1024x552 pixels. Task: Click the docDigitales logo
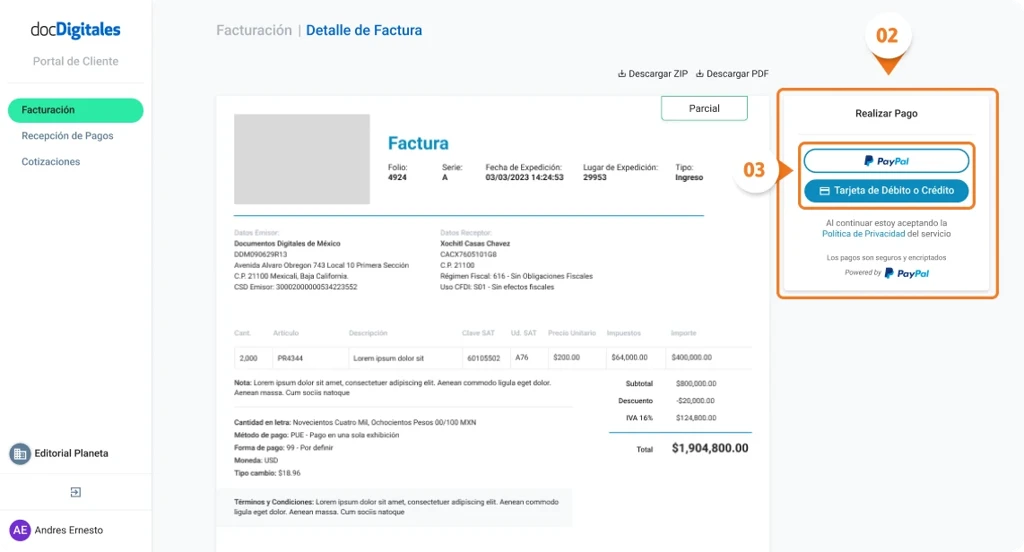click(76, 29)
